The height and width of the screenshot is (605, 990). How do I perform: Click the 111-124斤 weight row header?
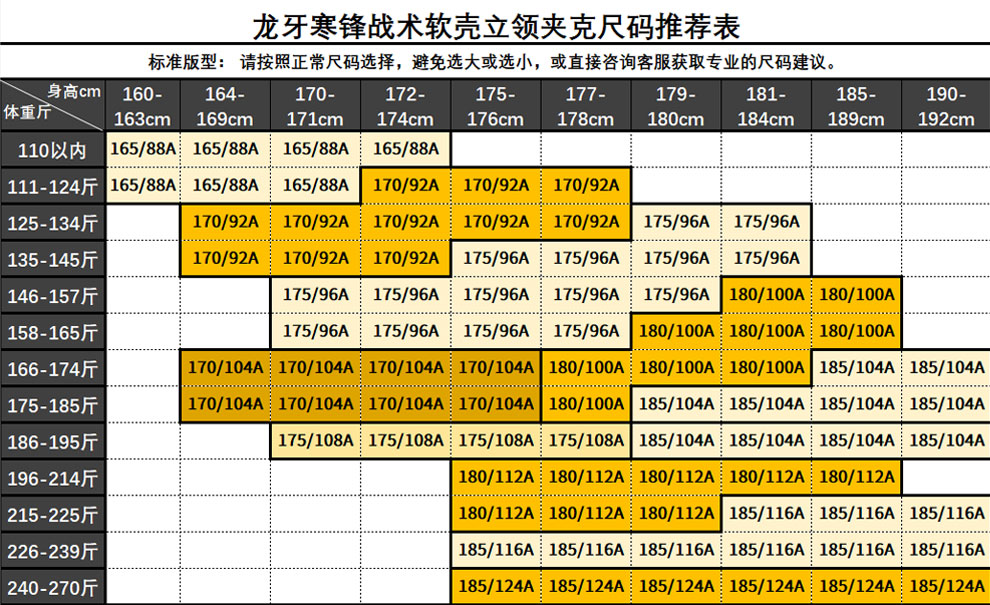coord(52,186)
